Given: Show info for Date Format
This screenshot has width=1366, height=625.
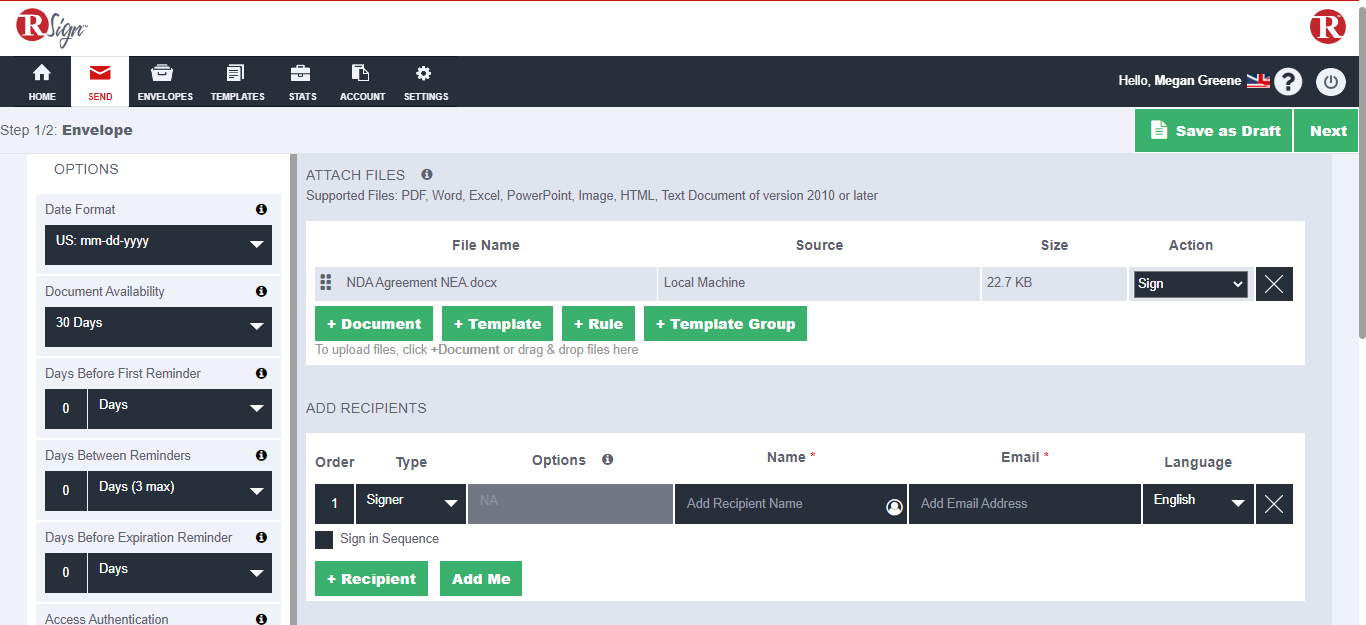Looking at the screenshot, I should [261, 209].
